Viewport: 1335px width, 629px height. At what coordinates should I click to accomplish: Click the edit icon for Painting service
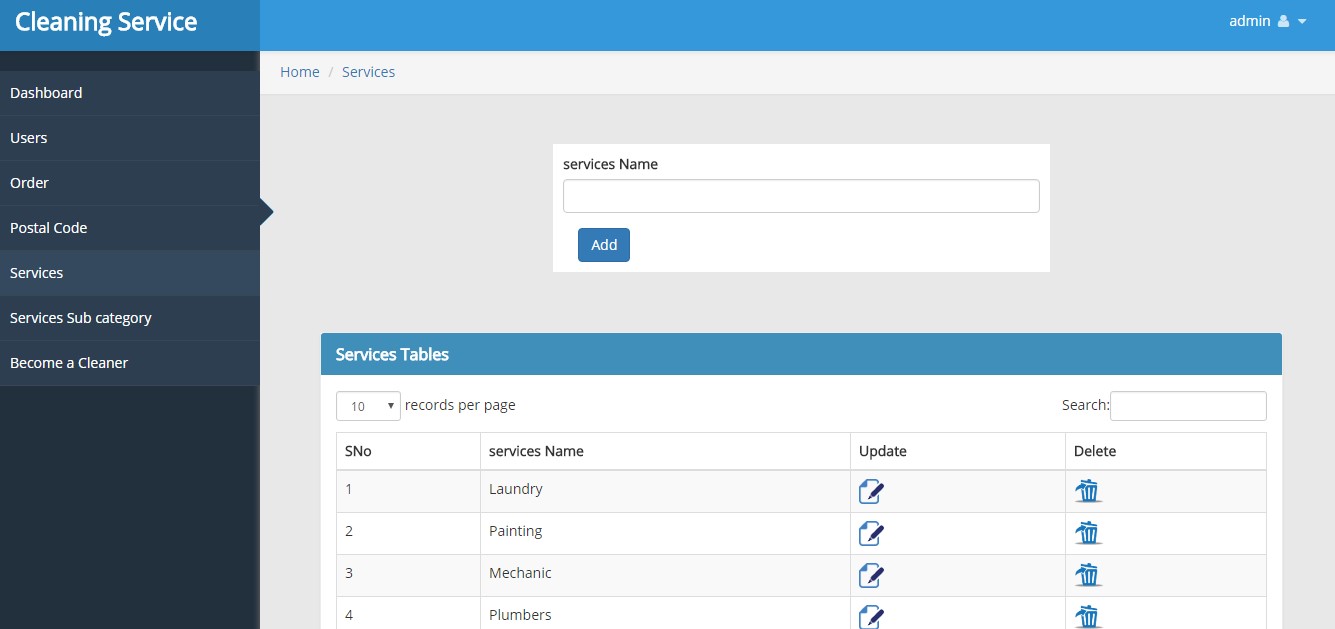[870, 533]
